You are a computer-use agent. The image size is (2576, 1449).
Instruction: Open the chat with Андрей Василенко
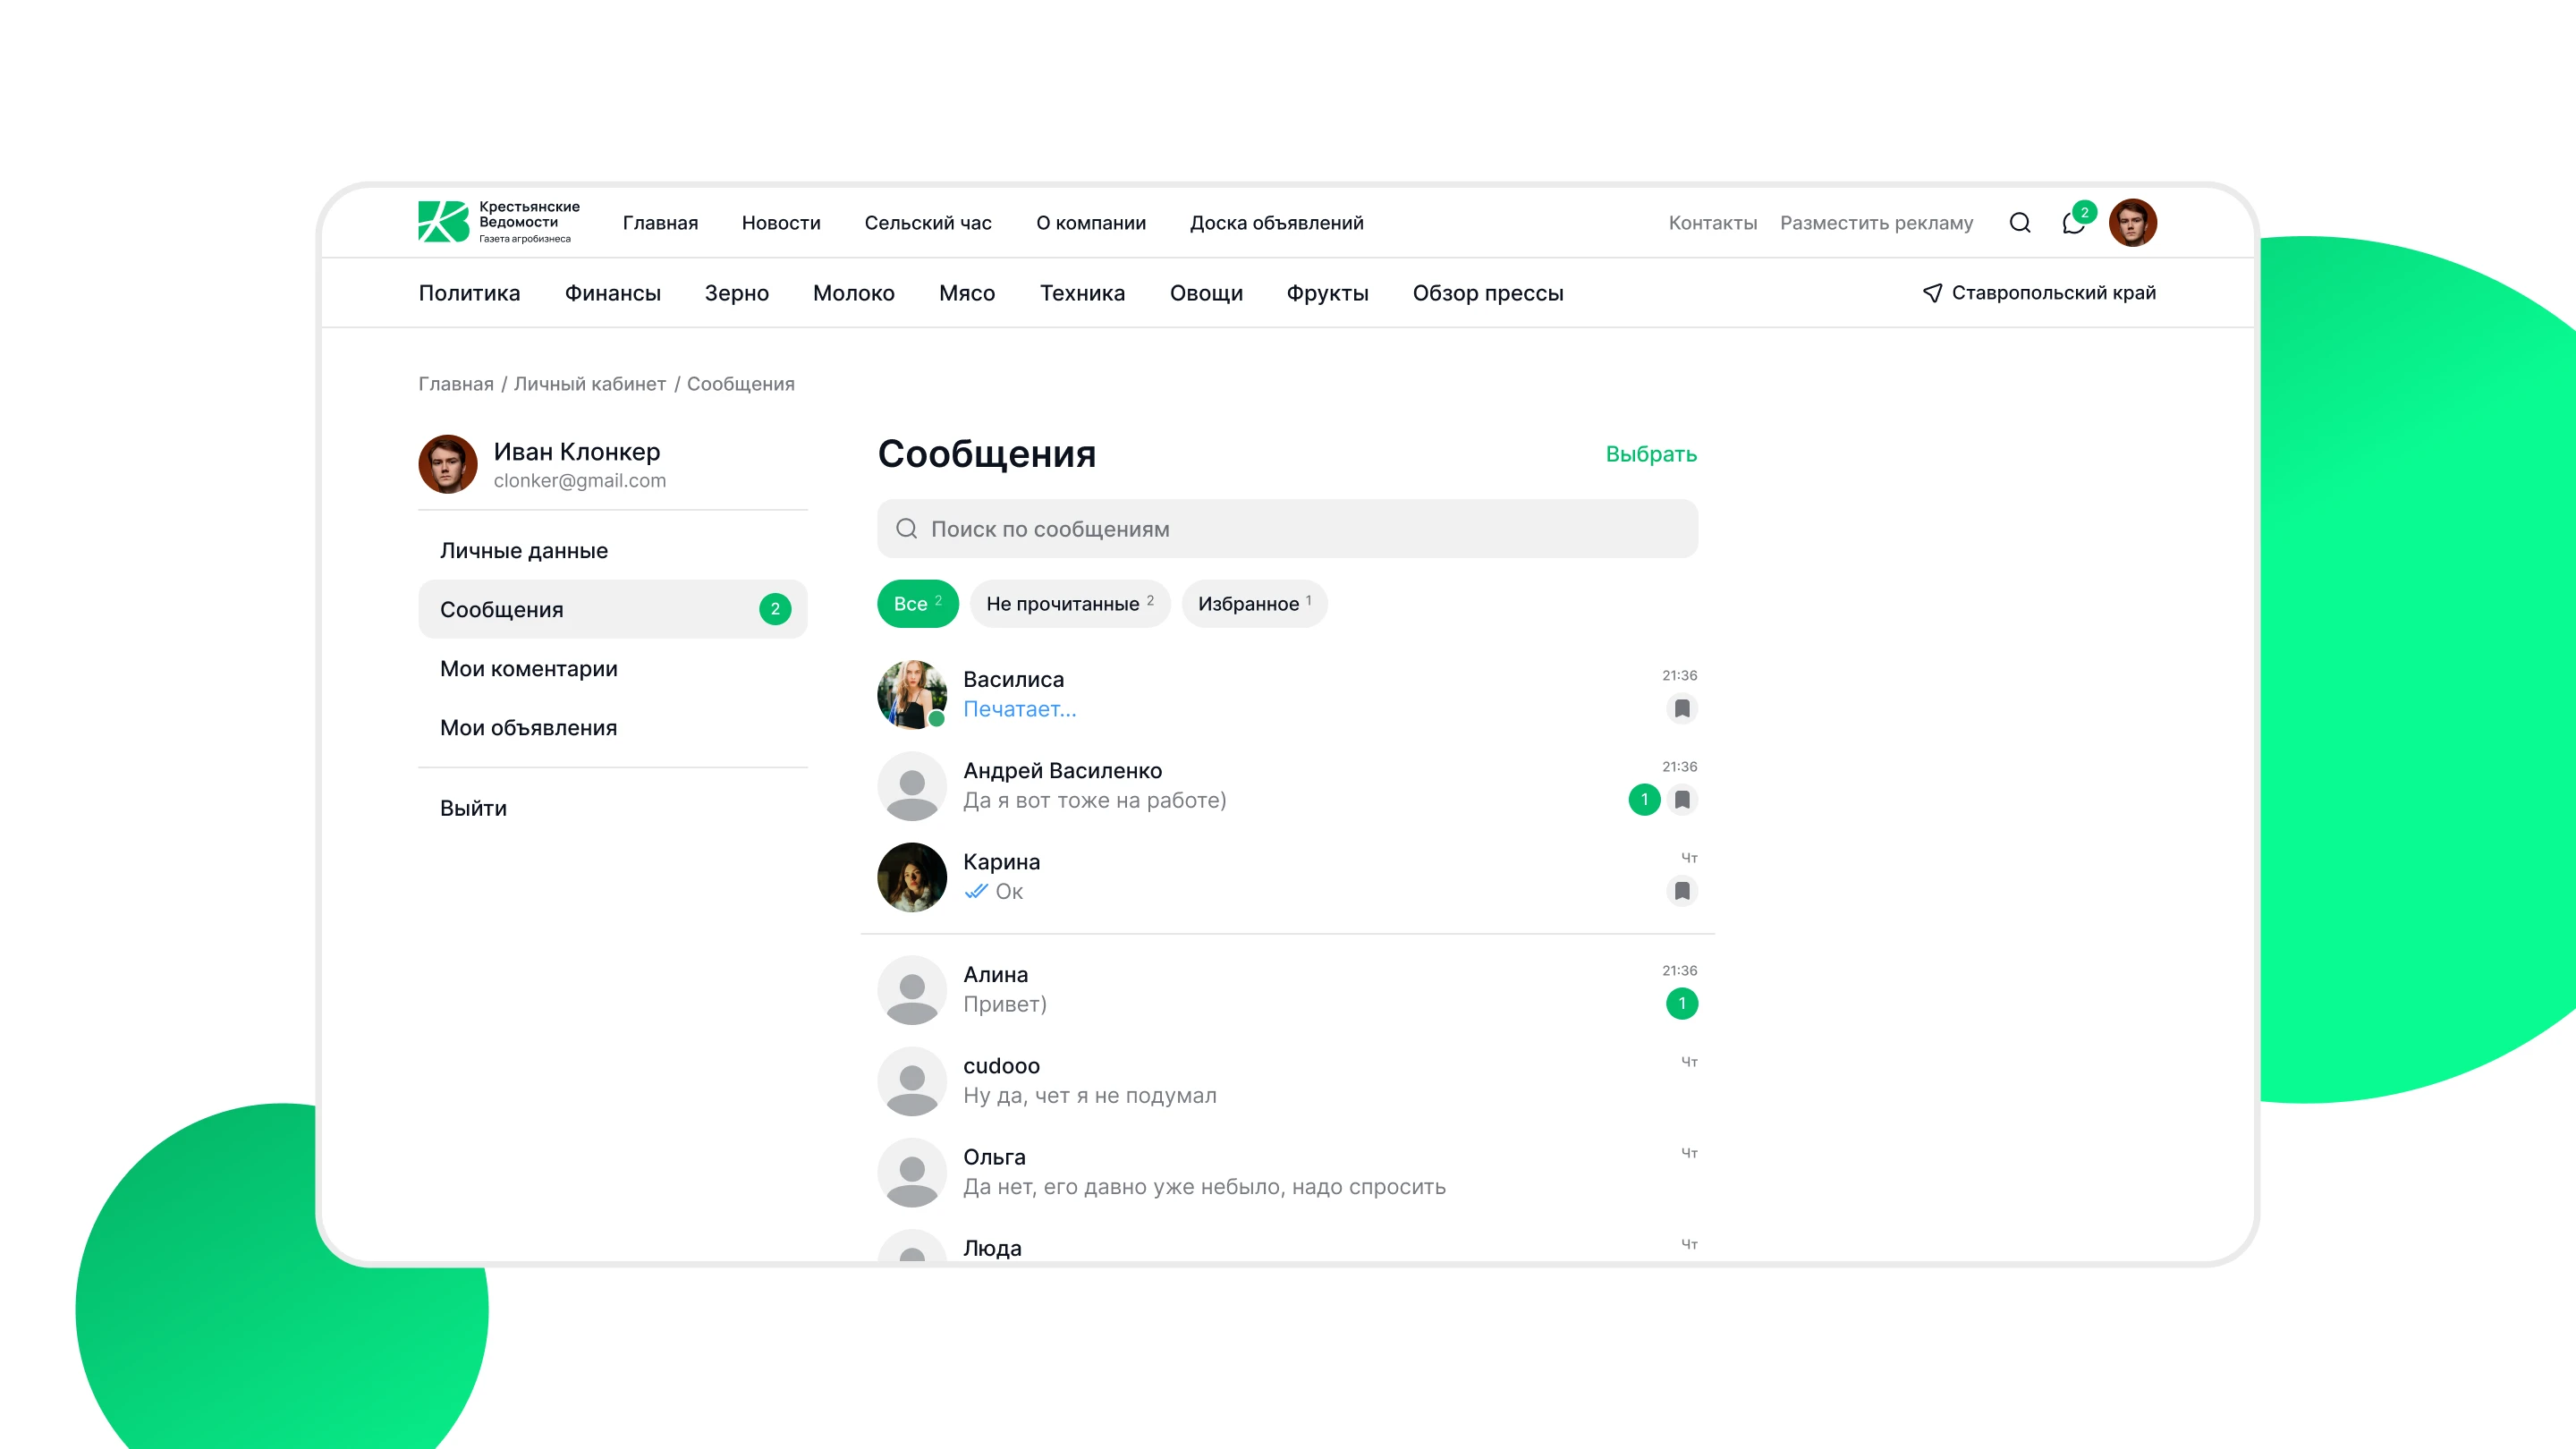point(1287,786)
